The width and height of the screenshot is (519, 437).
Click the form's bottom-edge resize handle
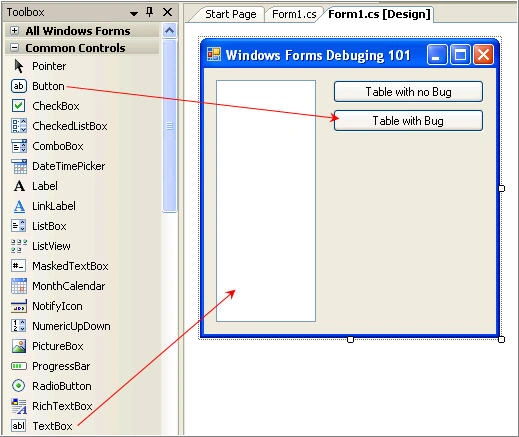(x=350, y=339)
